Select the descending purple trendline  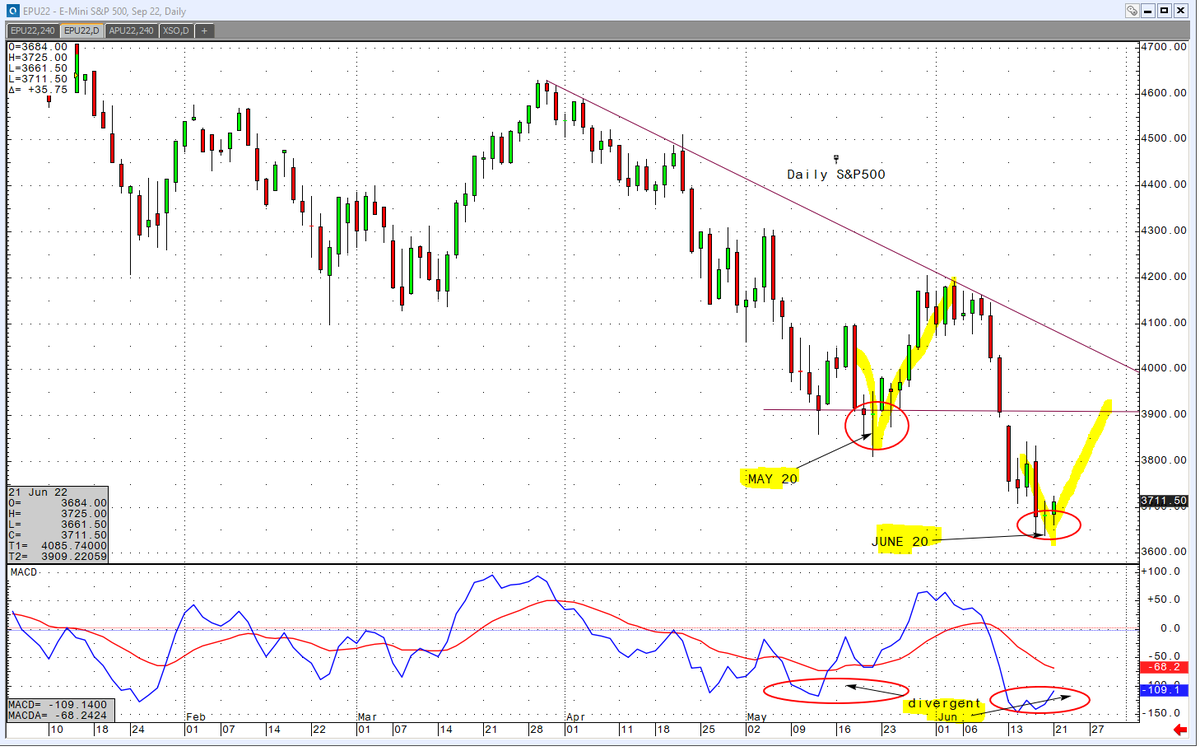pyautogui.click(x=840, y=224)
